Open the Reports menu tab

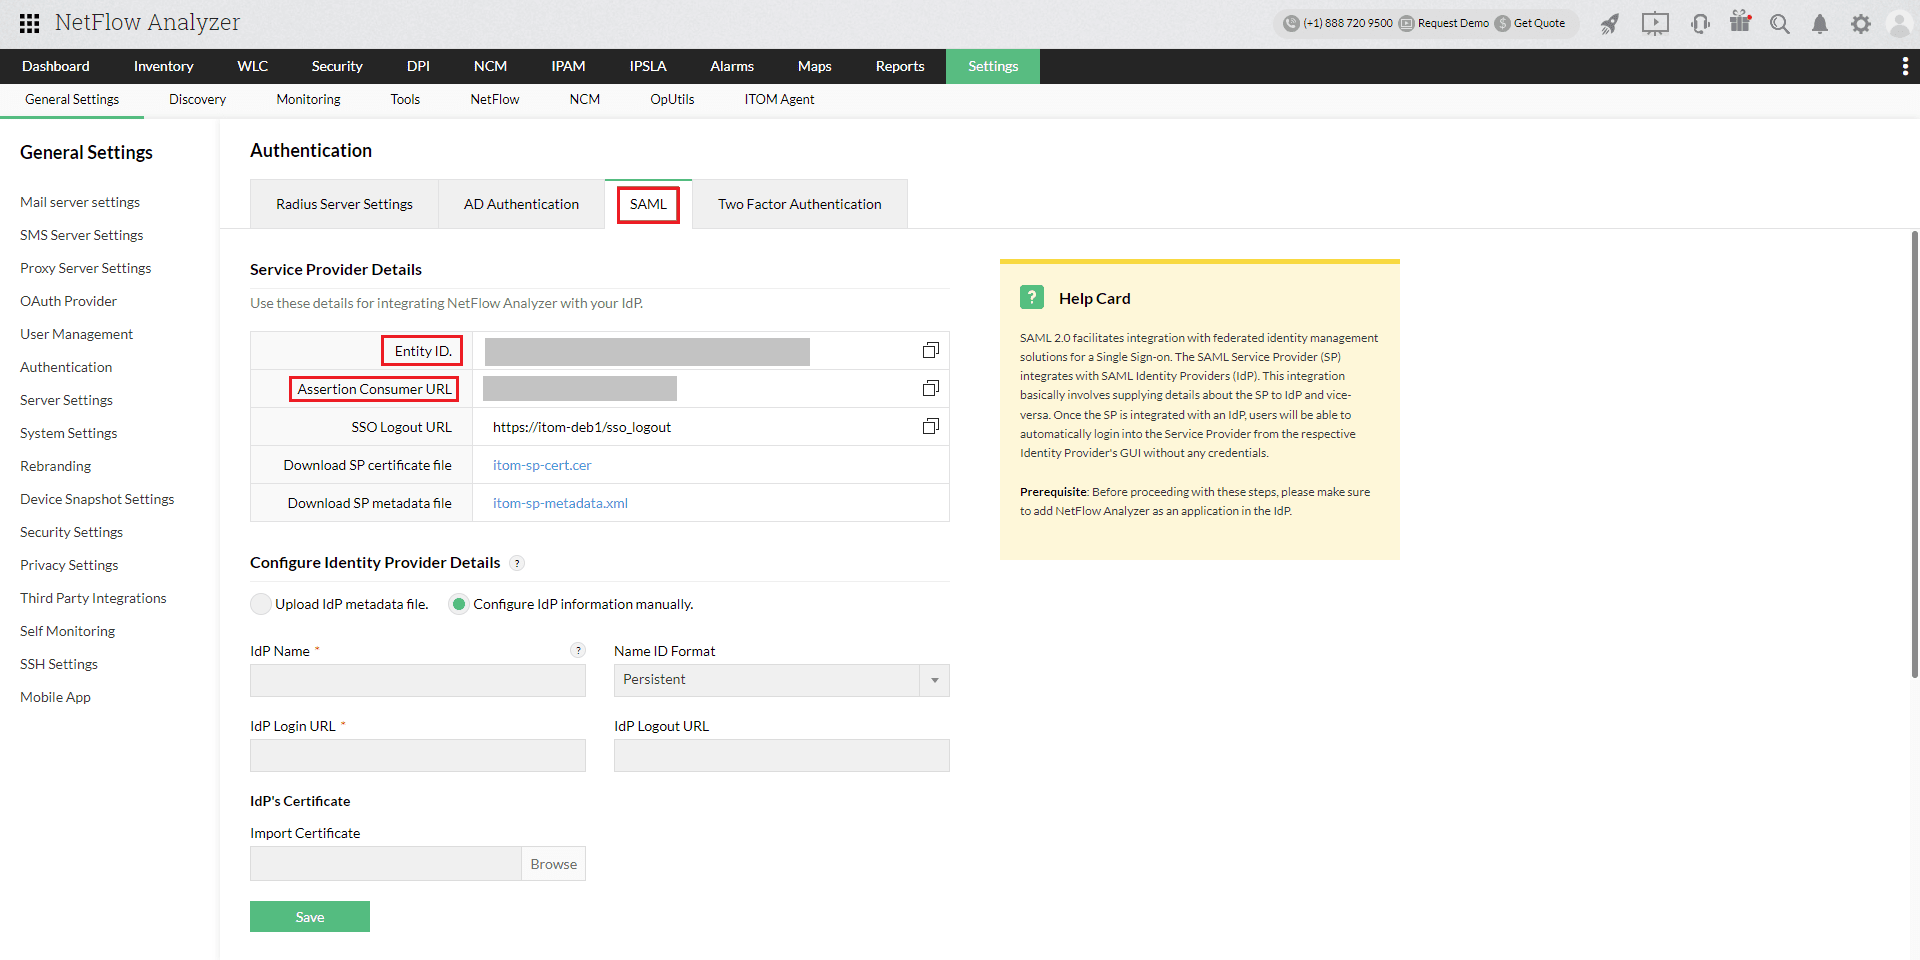(x=900, y=66)
